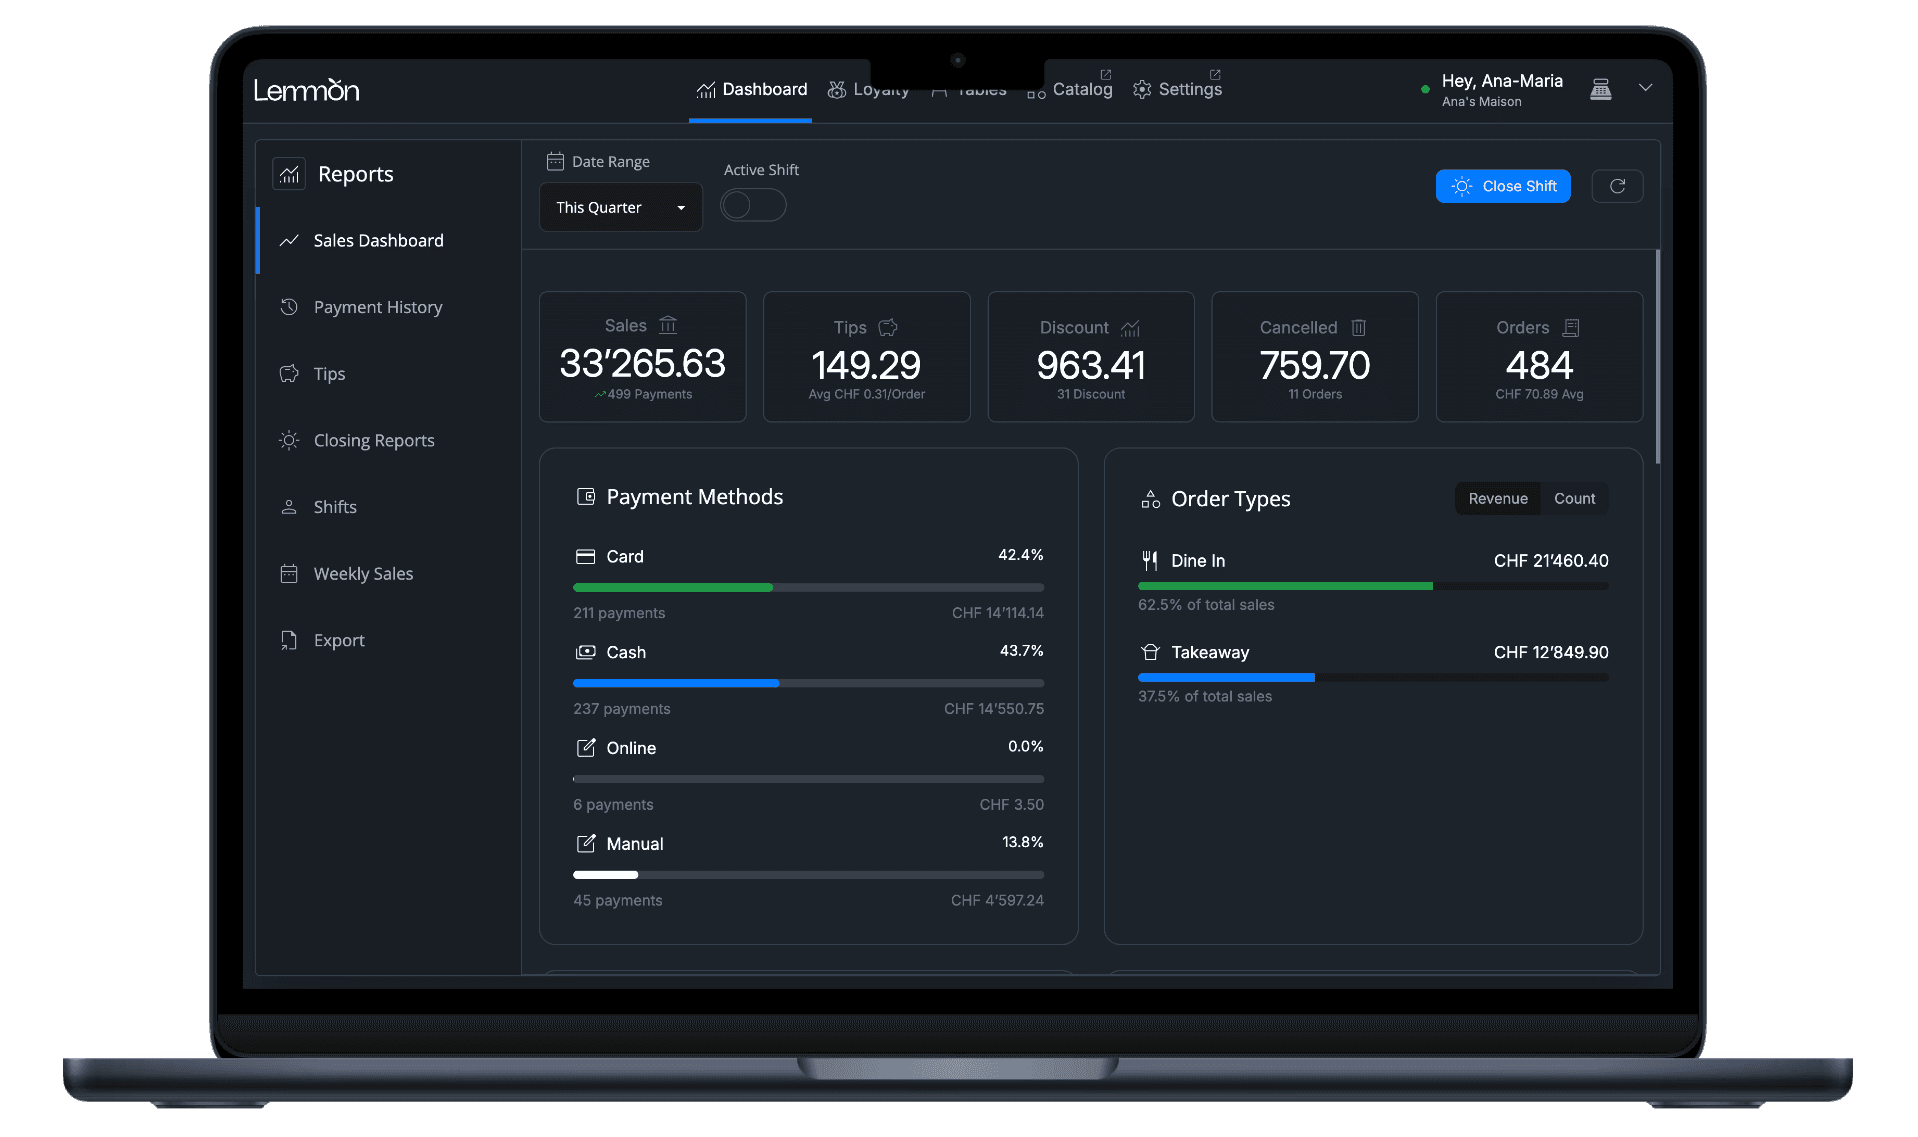This screenshot has width=1918, height=1137.
Task: Open the Dashboard tab
Action: (751, 90)
